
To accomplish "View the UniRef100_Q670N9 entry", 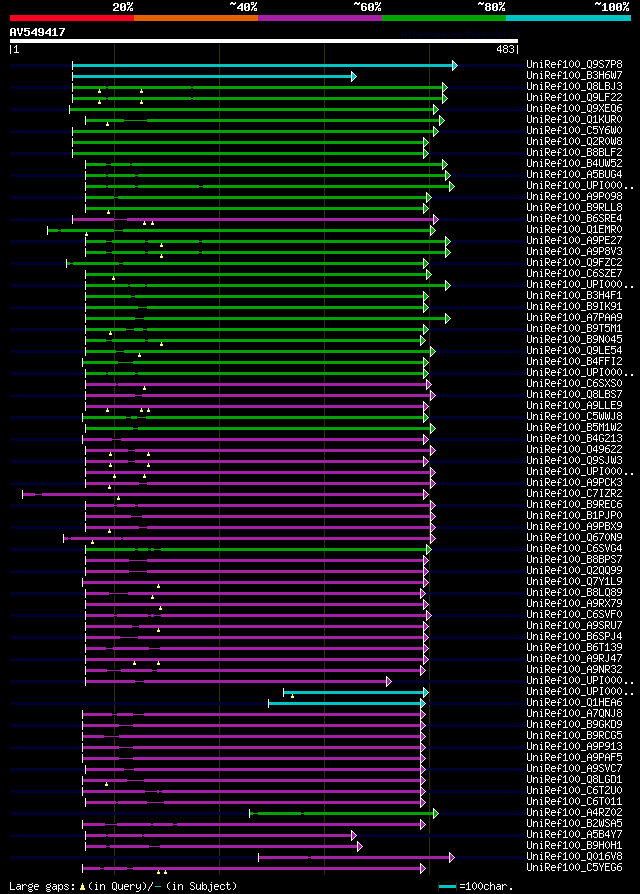I will pyautogui.click(x=574, y=537).
